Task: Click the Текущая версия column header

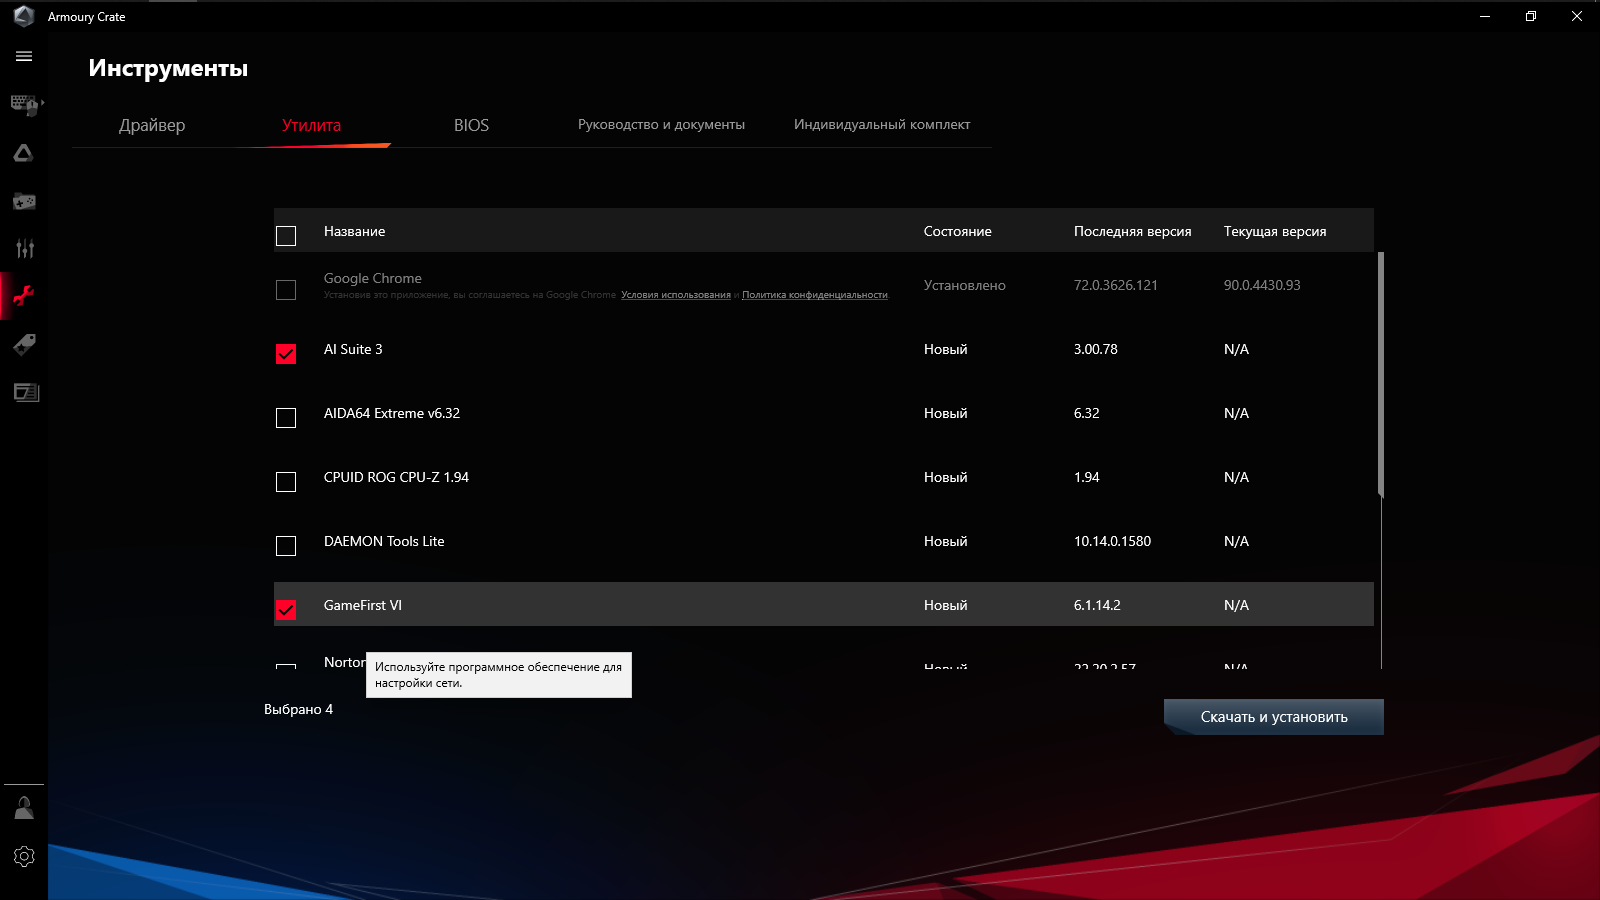Action: (1275, 231)
